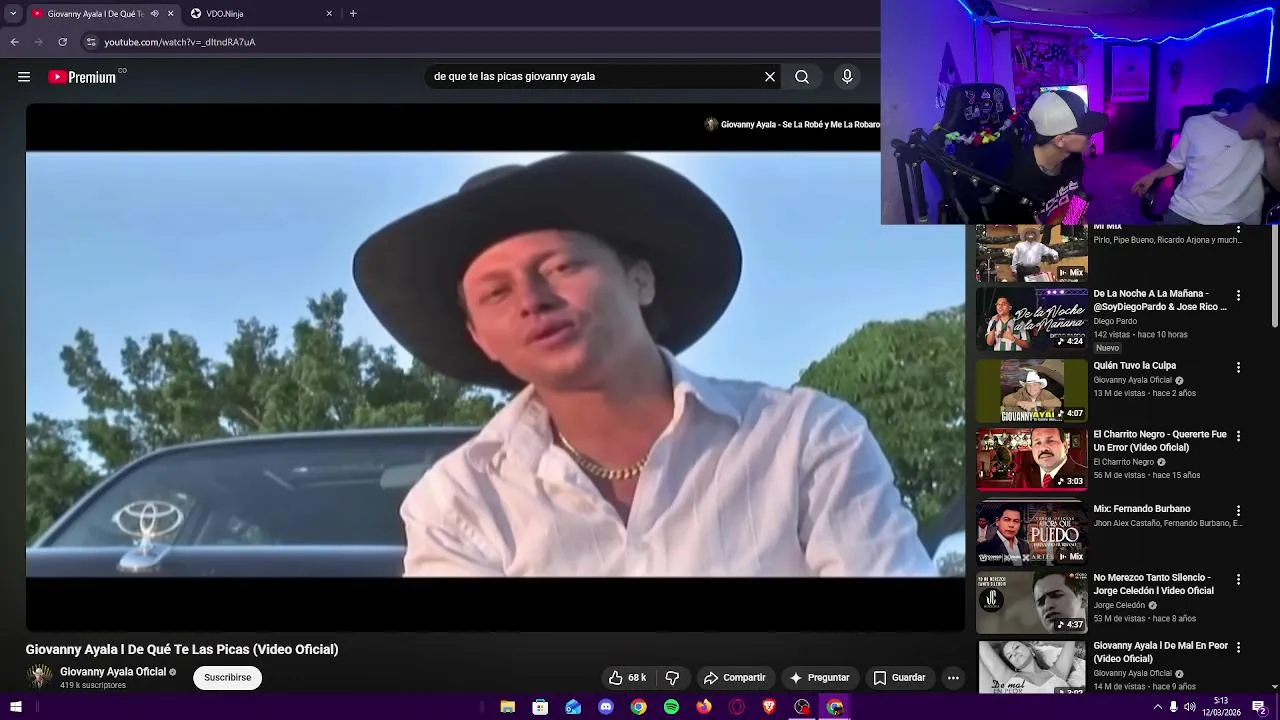Click the Mi Mix playlist thumbnail
This screenshot has height=720, width=1280.
click(x=1031, y=253)
